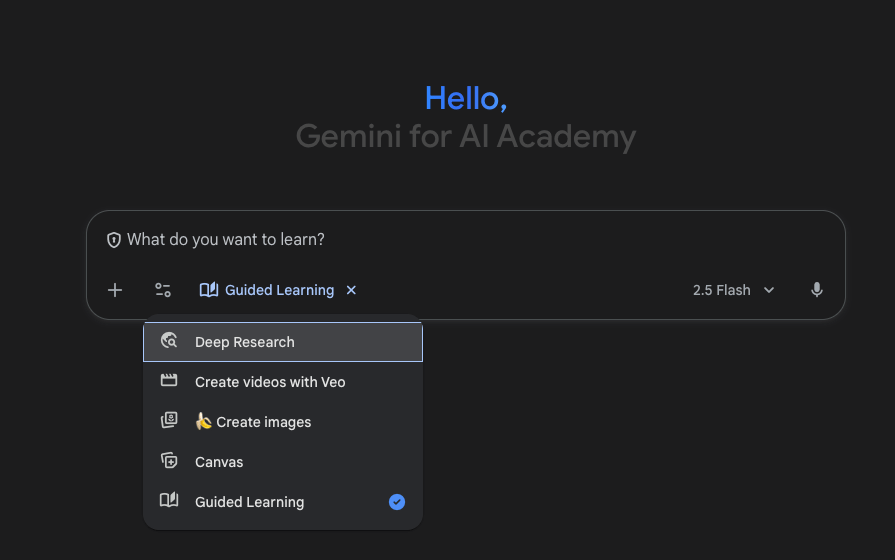Focus the 'What do you want to learn?' field
This screenshot has width=895, height=560.
pyautogui.click(x=466, y=240)
